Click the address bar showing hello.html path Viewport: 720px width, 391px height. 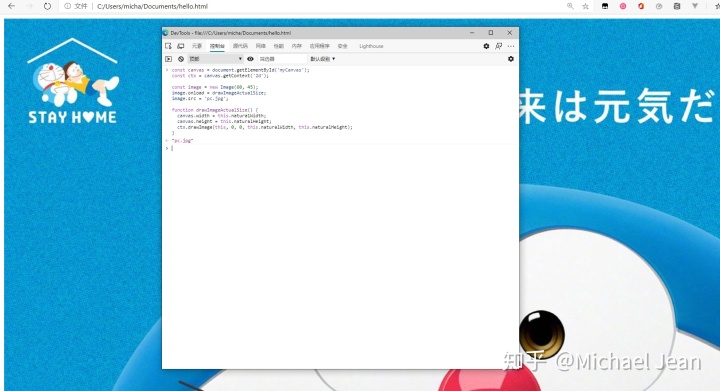(x=152, y=6)
